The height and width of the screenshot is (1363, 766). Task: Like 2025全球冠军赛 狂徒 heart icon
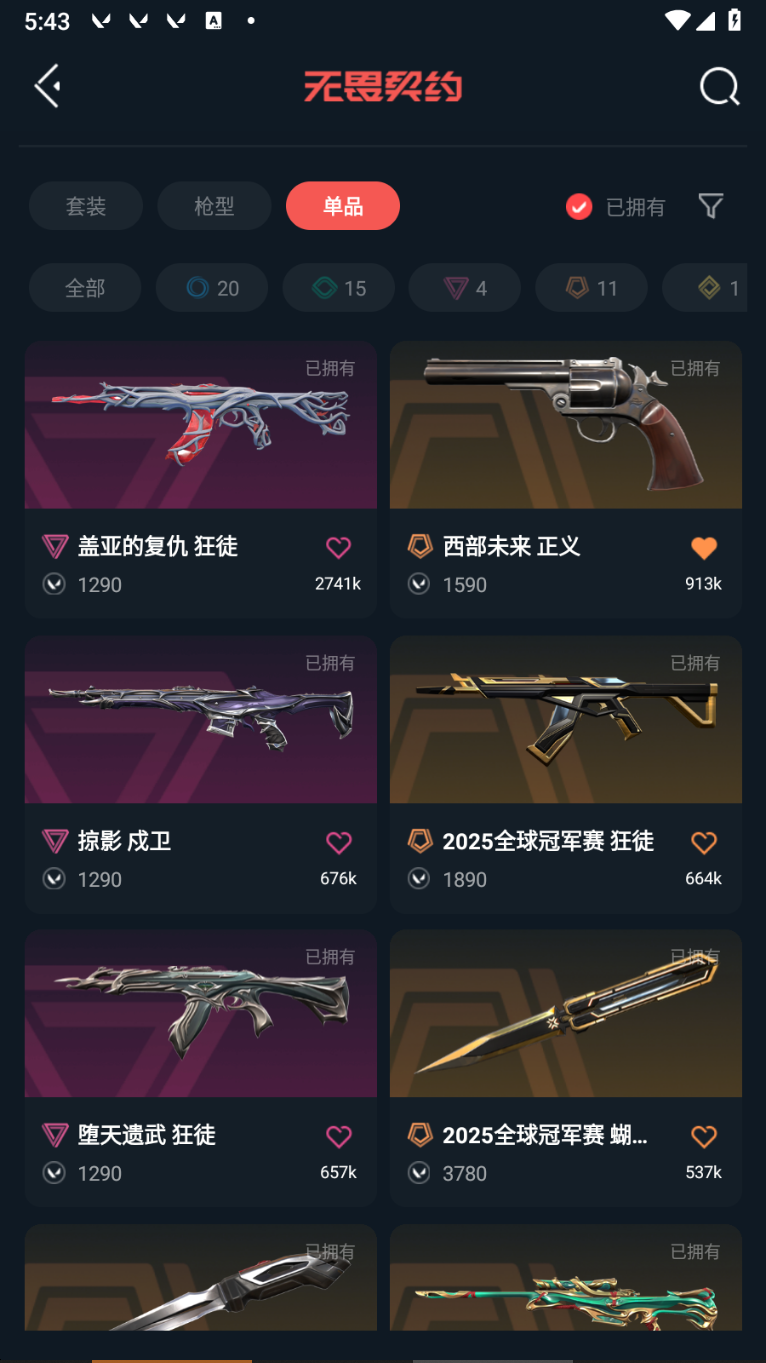[x=704, y=842]
